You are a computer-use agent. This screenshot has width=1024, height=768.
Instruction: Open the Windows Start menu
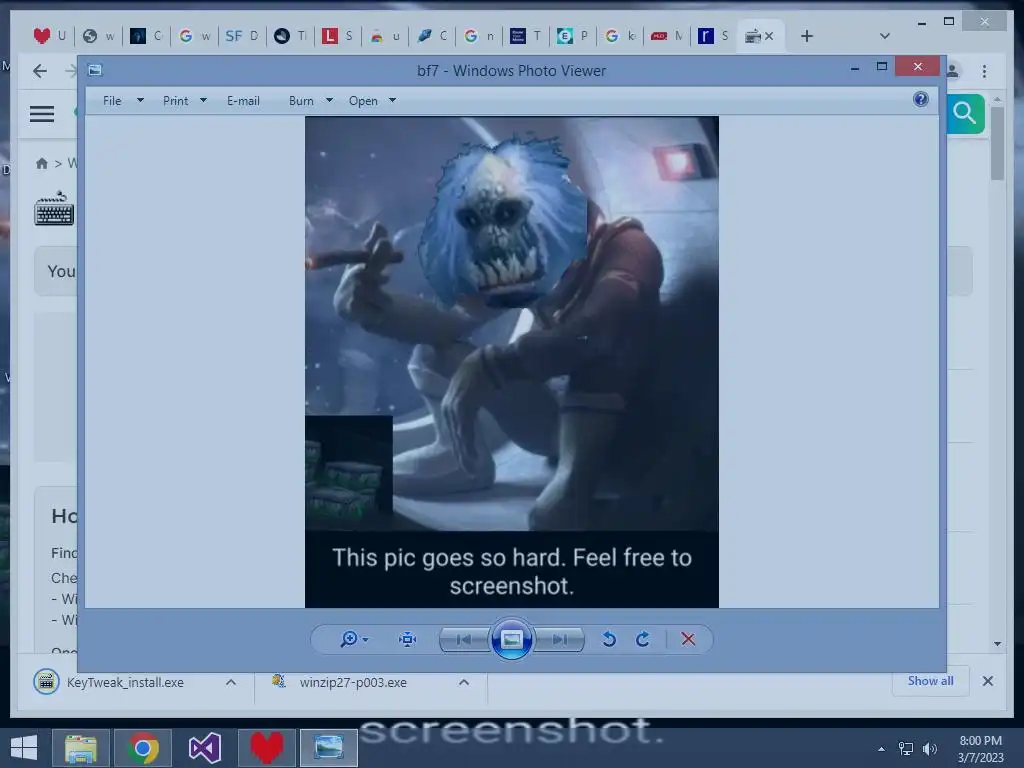(24, 748)
